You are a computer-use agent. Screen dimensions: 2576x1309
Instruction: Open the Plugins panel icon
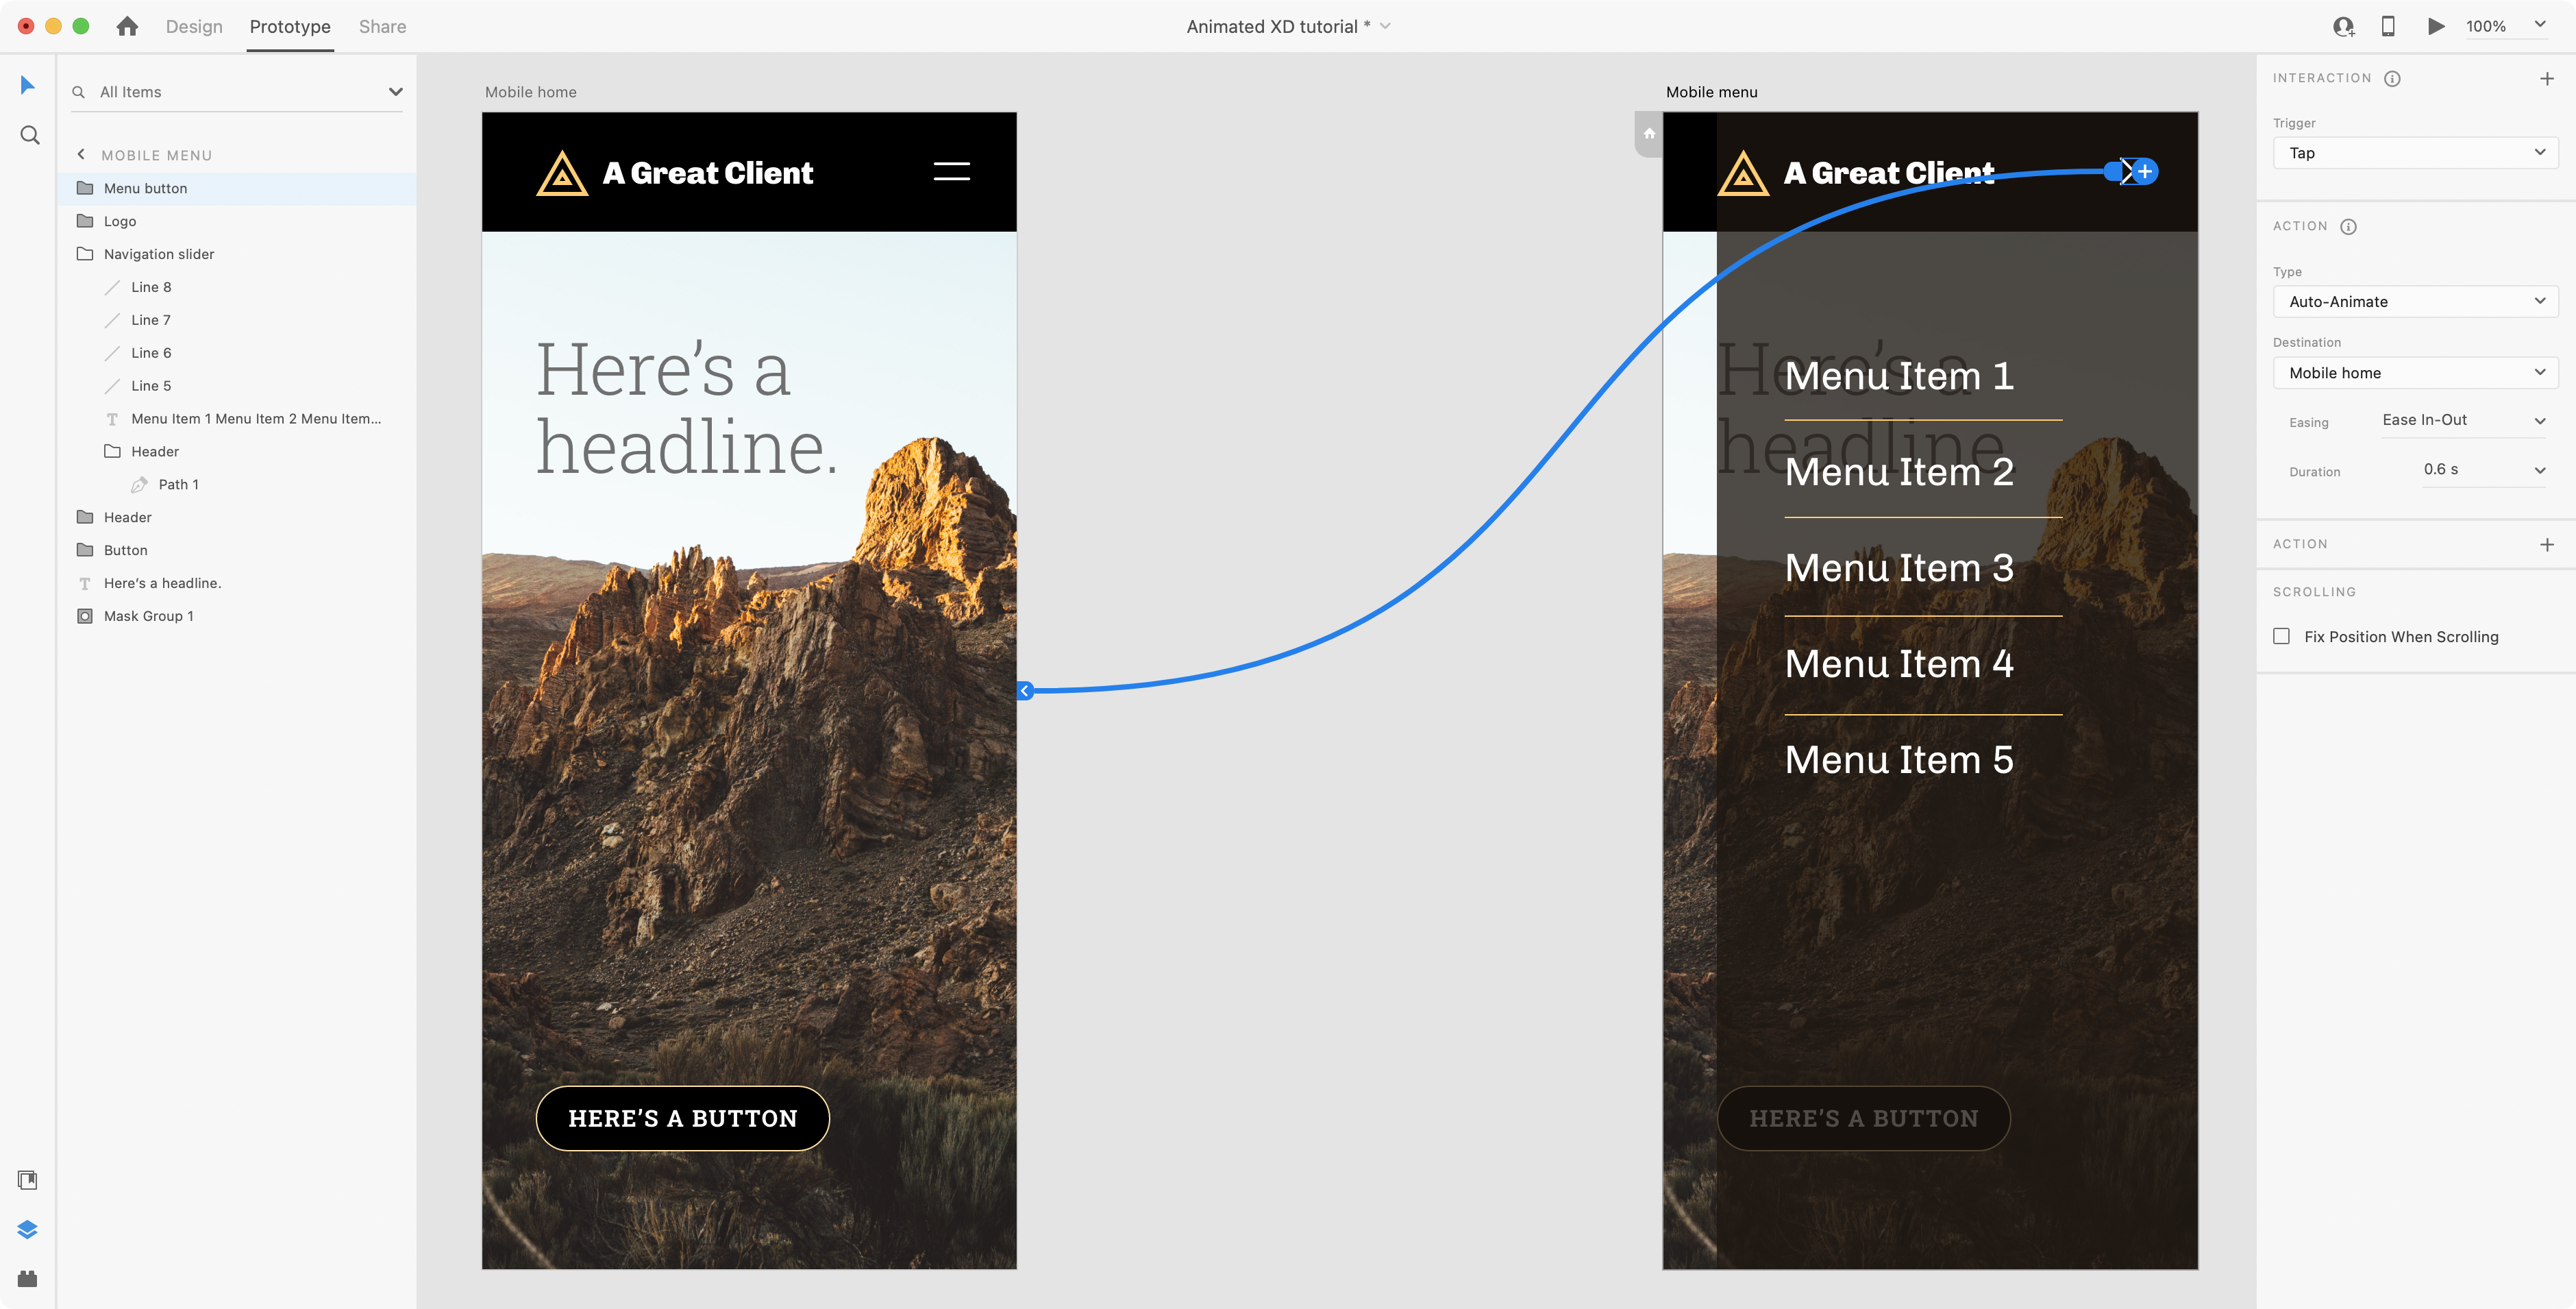tap(28, 1278)
